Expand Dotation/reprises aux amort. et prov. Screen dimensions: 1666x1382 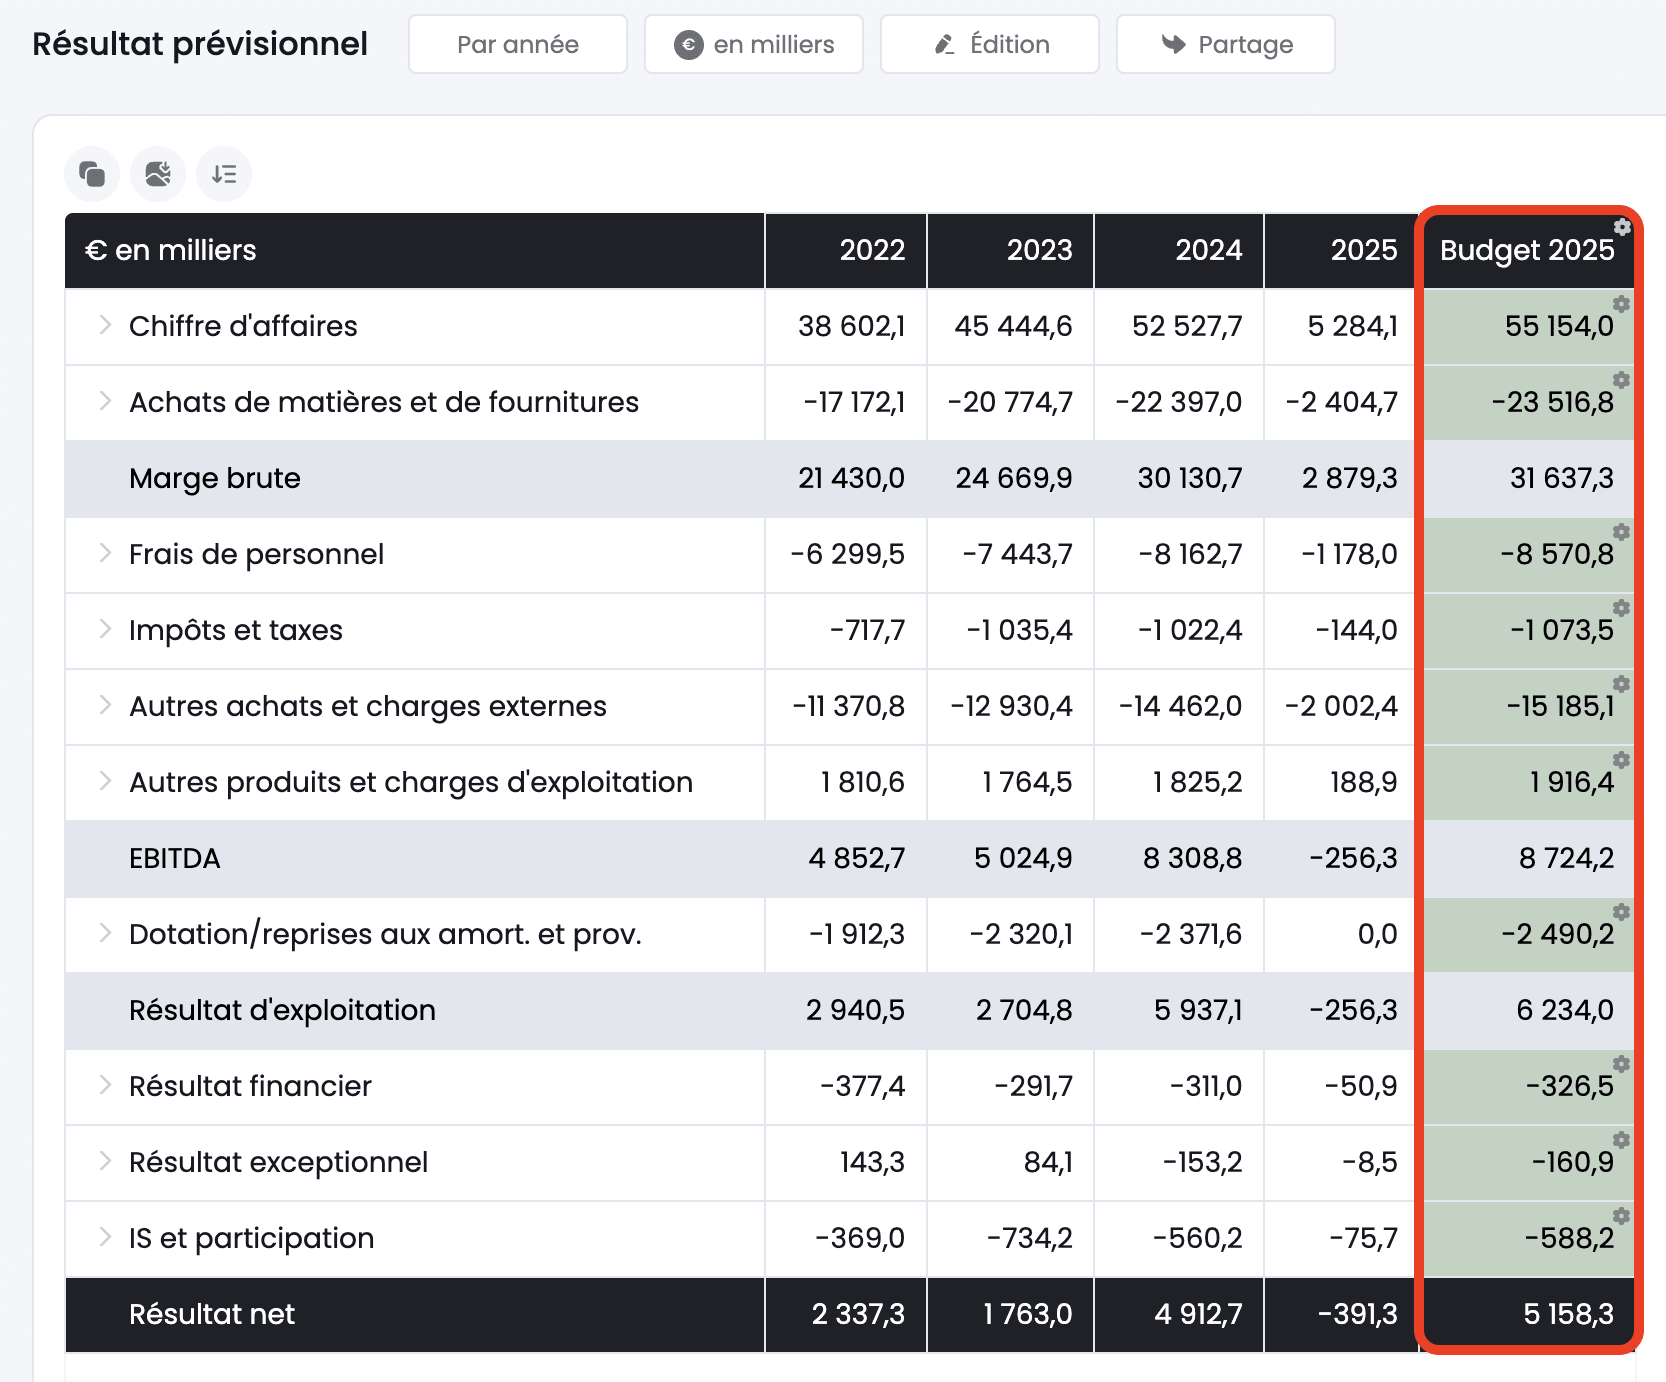[105, 933]
